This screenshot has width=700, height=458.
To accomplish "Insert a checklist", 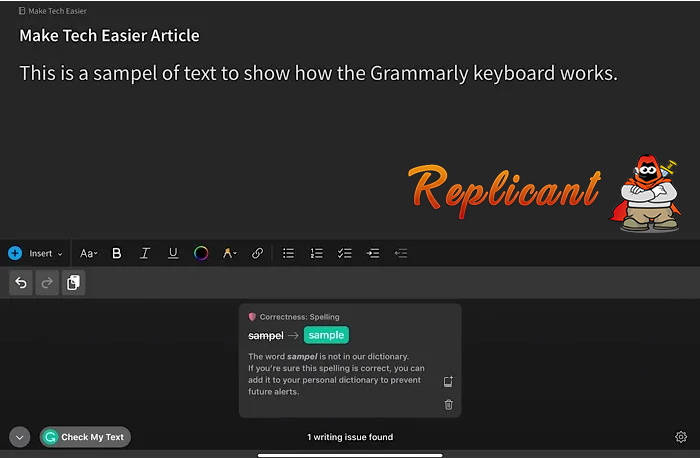I will [x=345, y=253].
